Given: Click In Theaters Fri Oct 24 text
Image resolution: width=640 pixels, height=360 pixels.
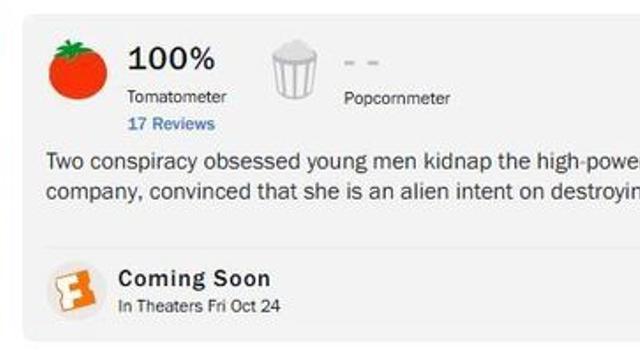Looking at the screenshot, I should coord(199,306).
